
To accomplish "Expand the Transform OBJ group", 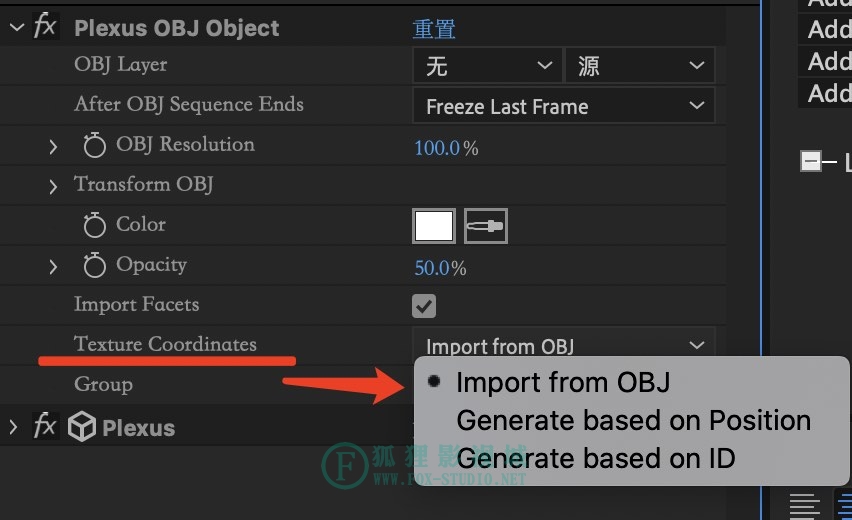I will pos(53,186).
